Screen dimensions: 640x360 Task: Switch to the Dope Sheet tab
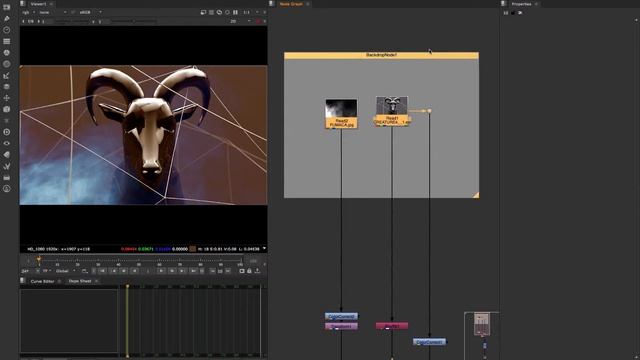pyautogui.click(x=80, y=281)
